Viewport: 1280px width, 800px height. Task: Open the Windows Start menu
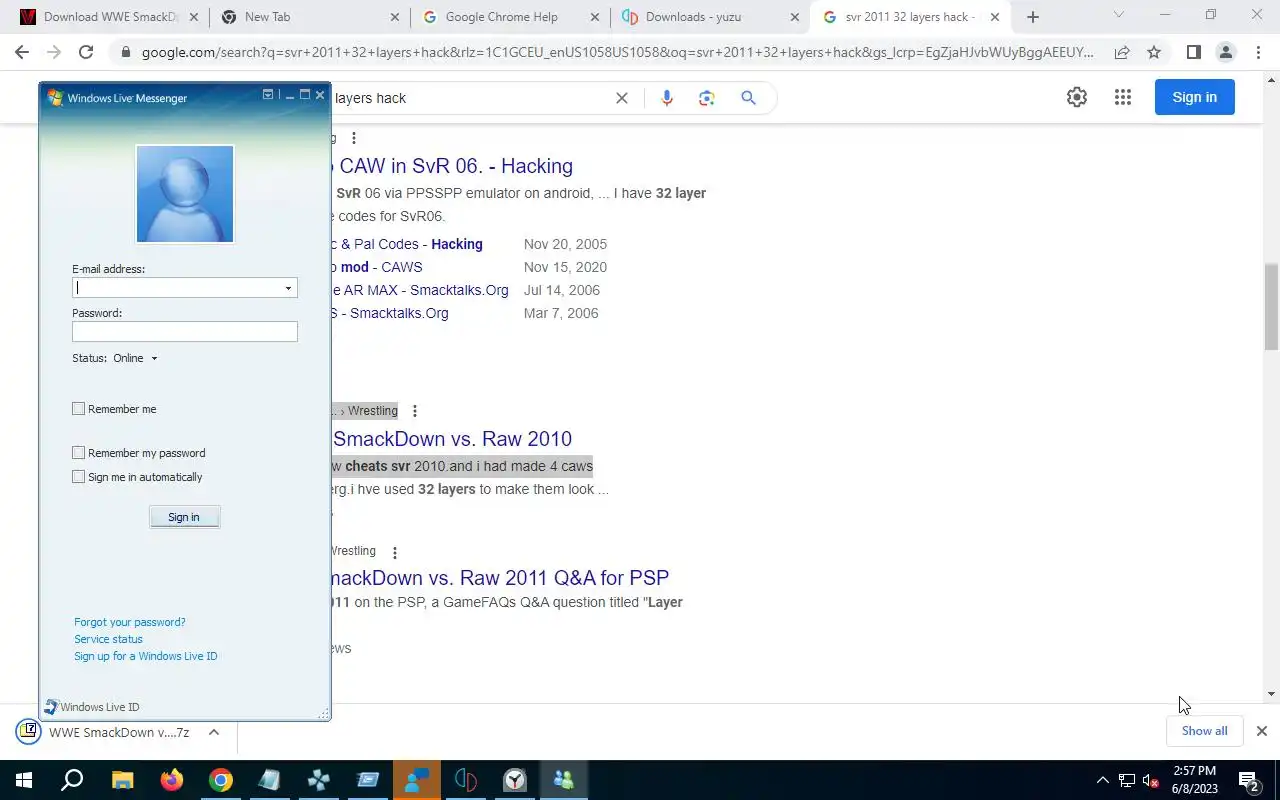tap(24, 780)
